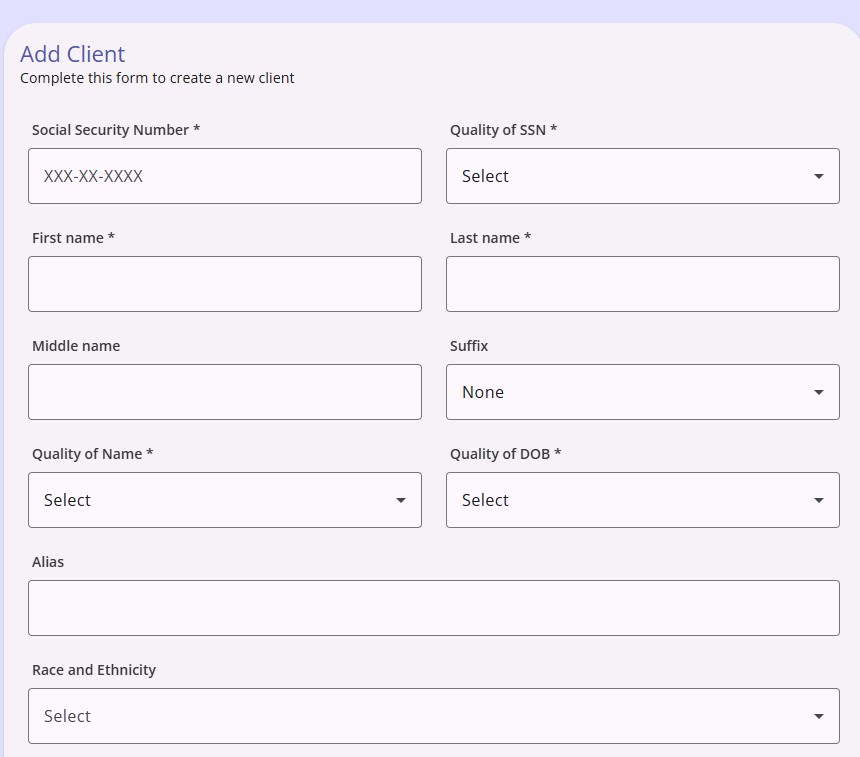Expand the Race and Ethnicity dropdown
This screenshot has height=757, width=860.
coord(434,716)
